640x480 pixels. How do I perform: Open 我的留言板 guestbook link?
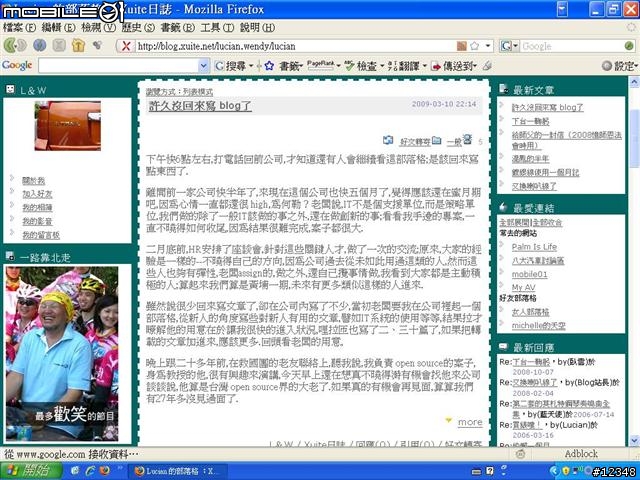point(41,235)
